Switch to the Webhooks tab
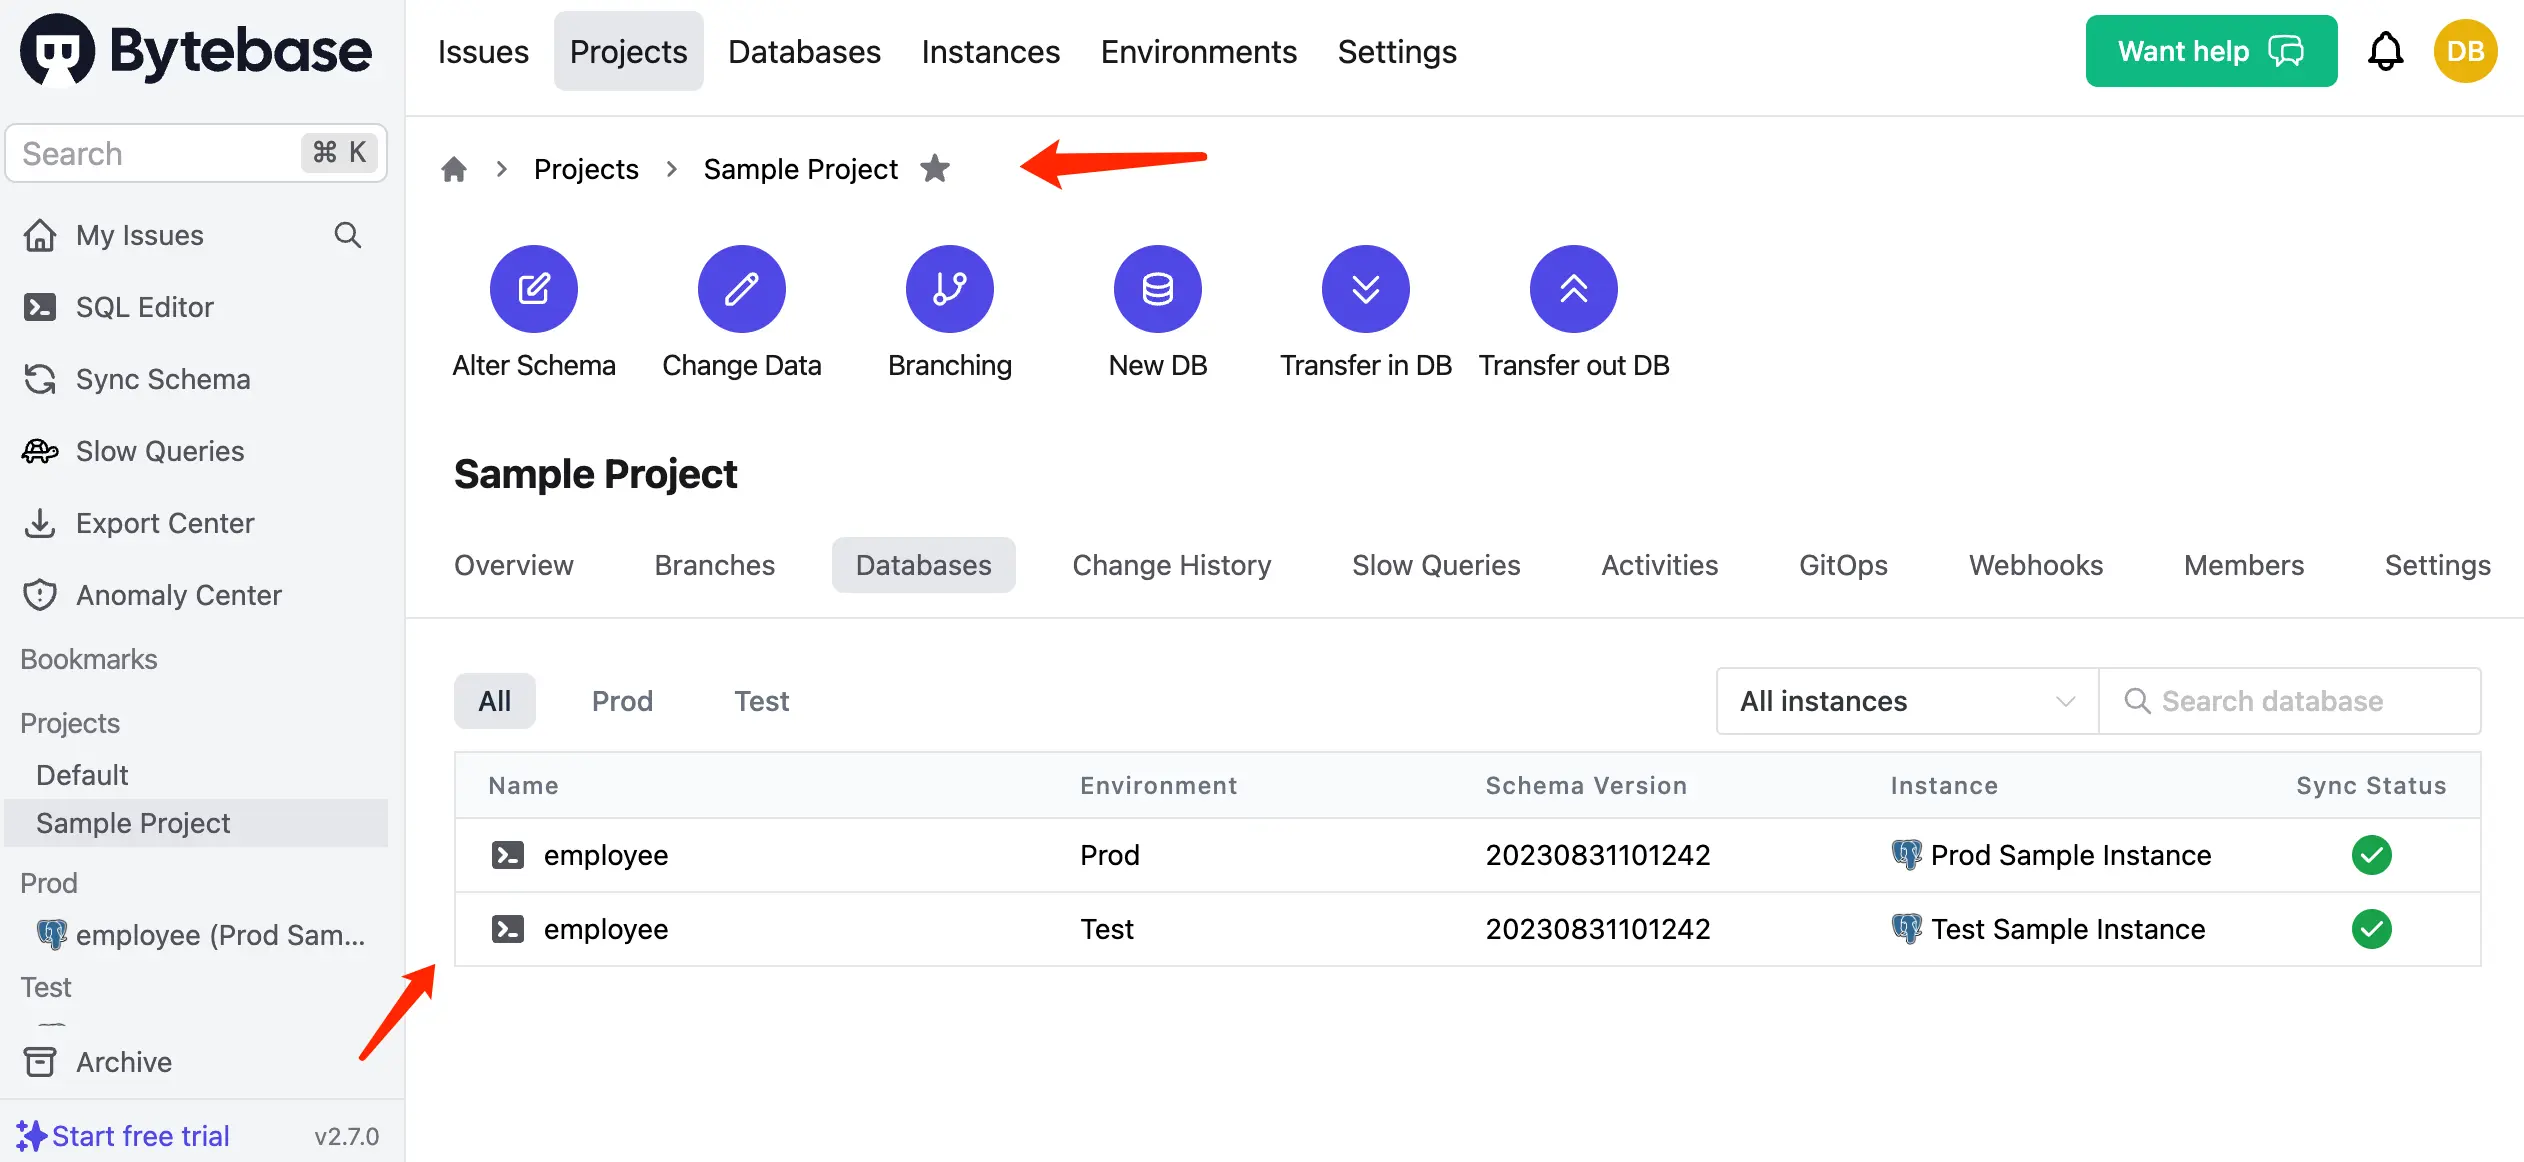Screen dimensions: 2524x1162 click(2036, 565)
